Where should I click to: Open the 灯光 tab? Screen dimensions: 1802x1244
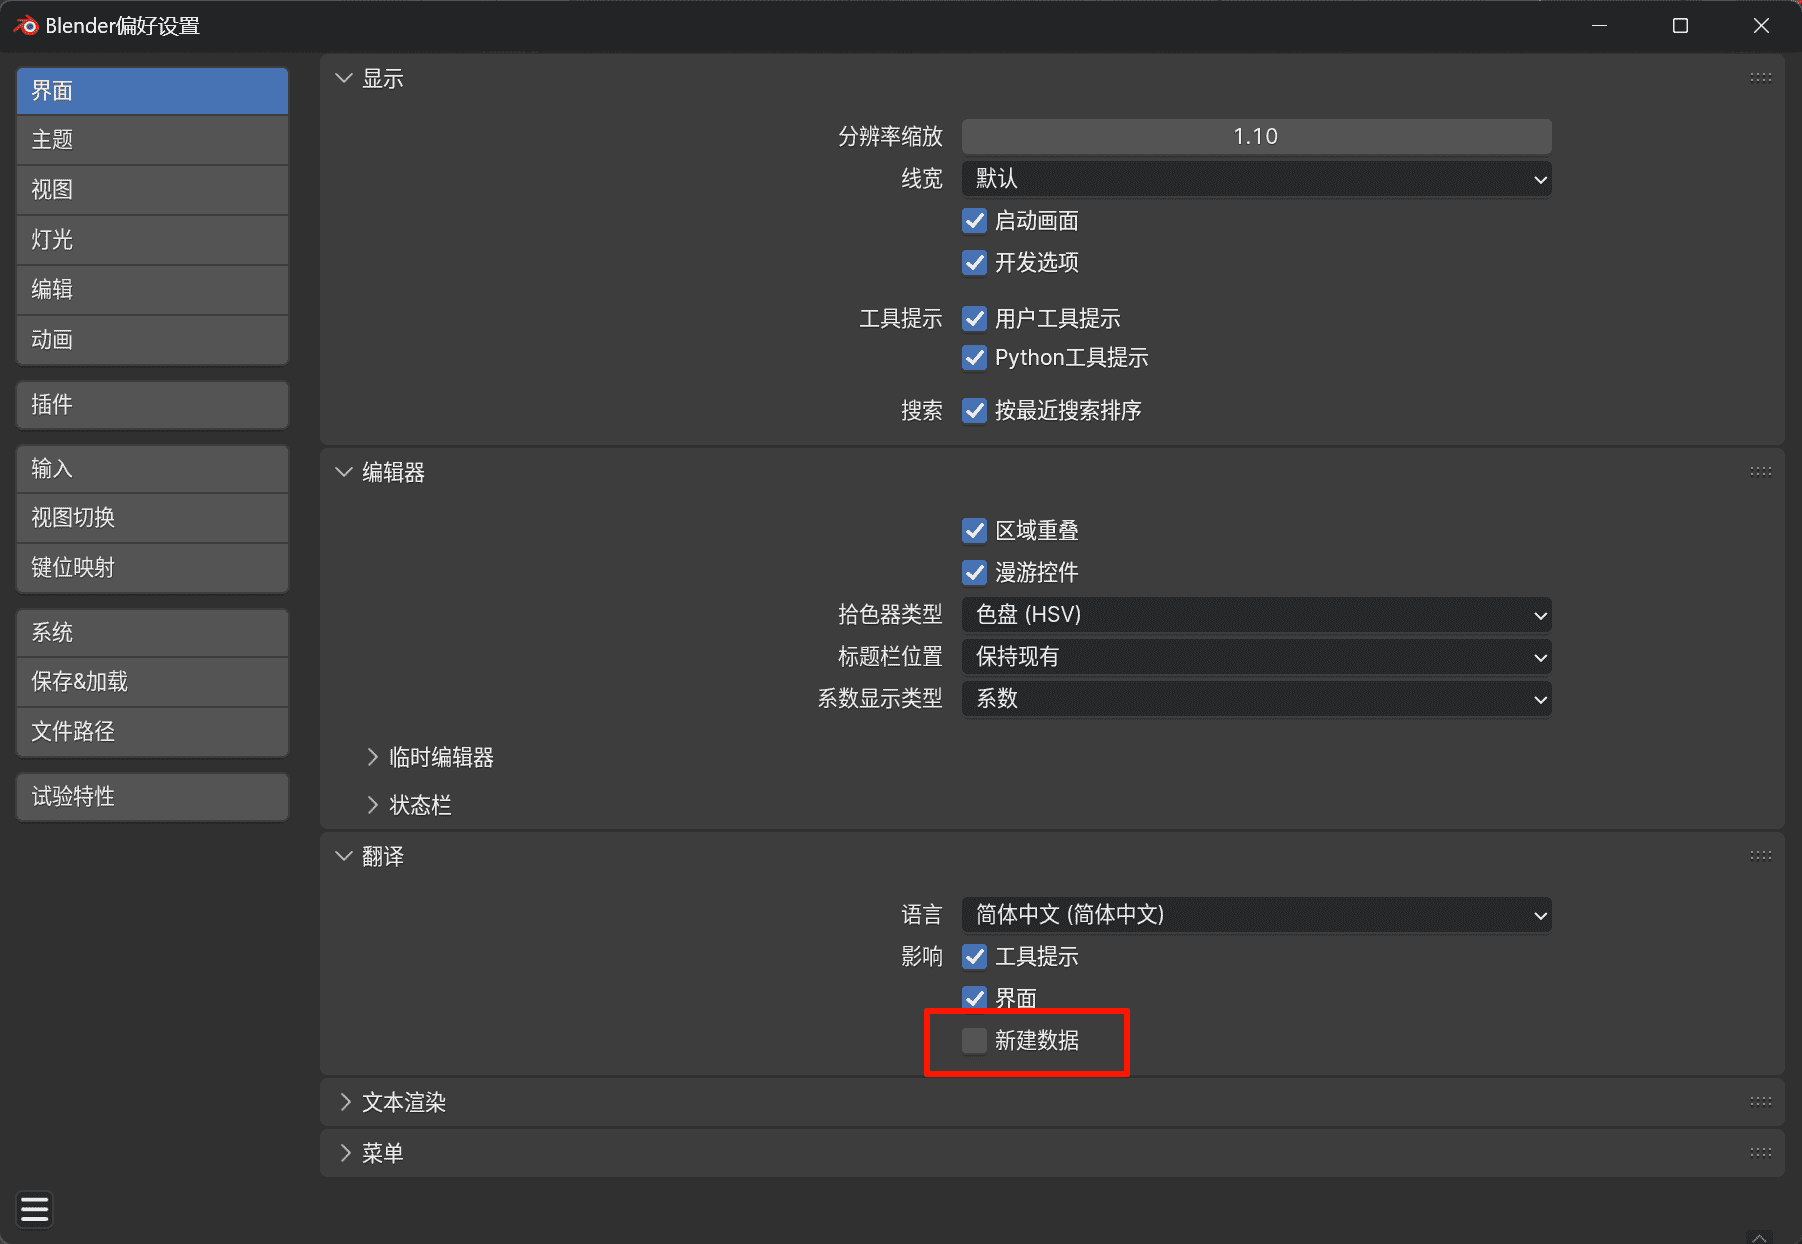coord(152,240)
